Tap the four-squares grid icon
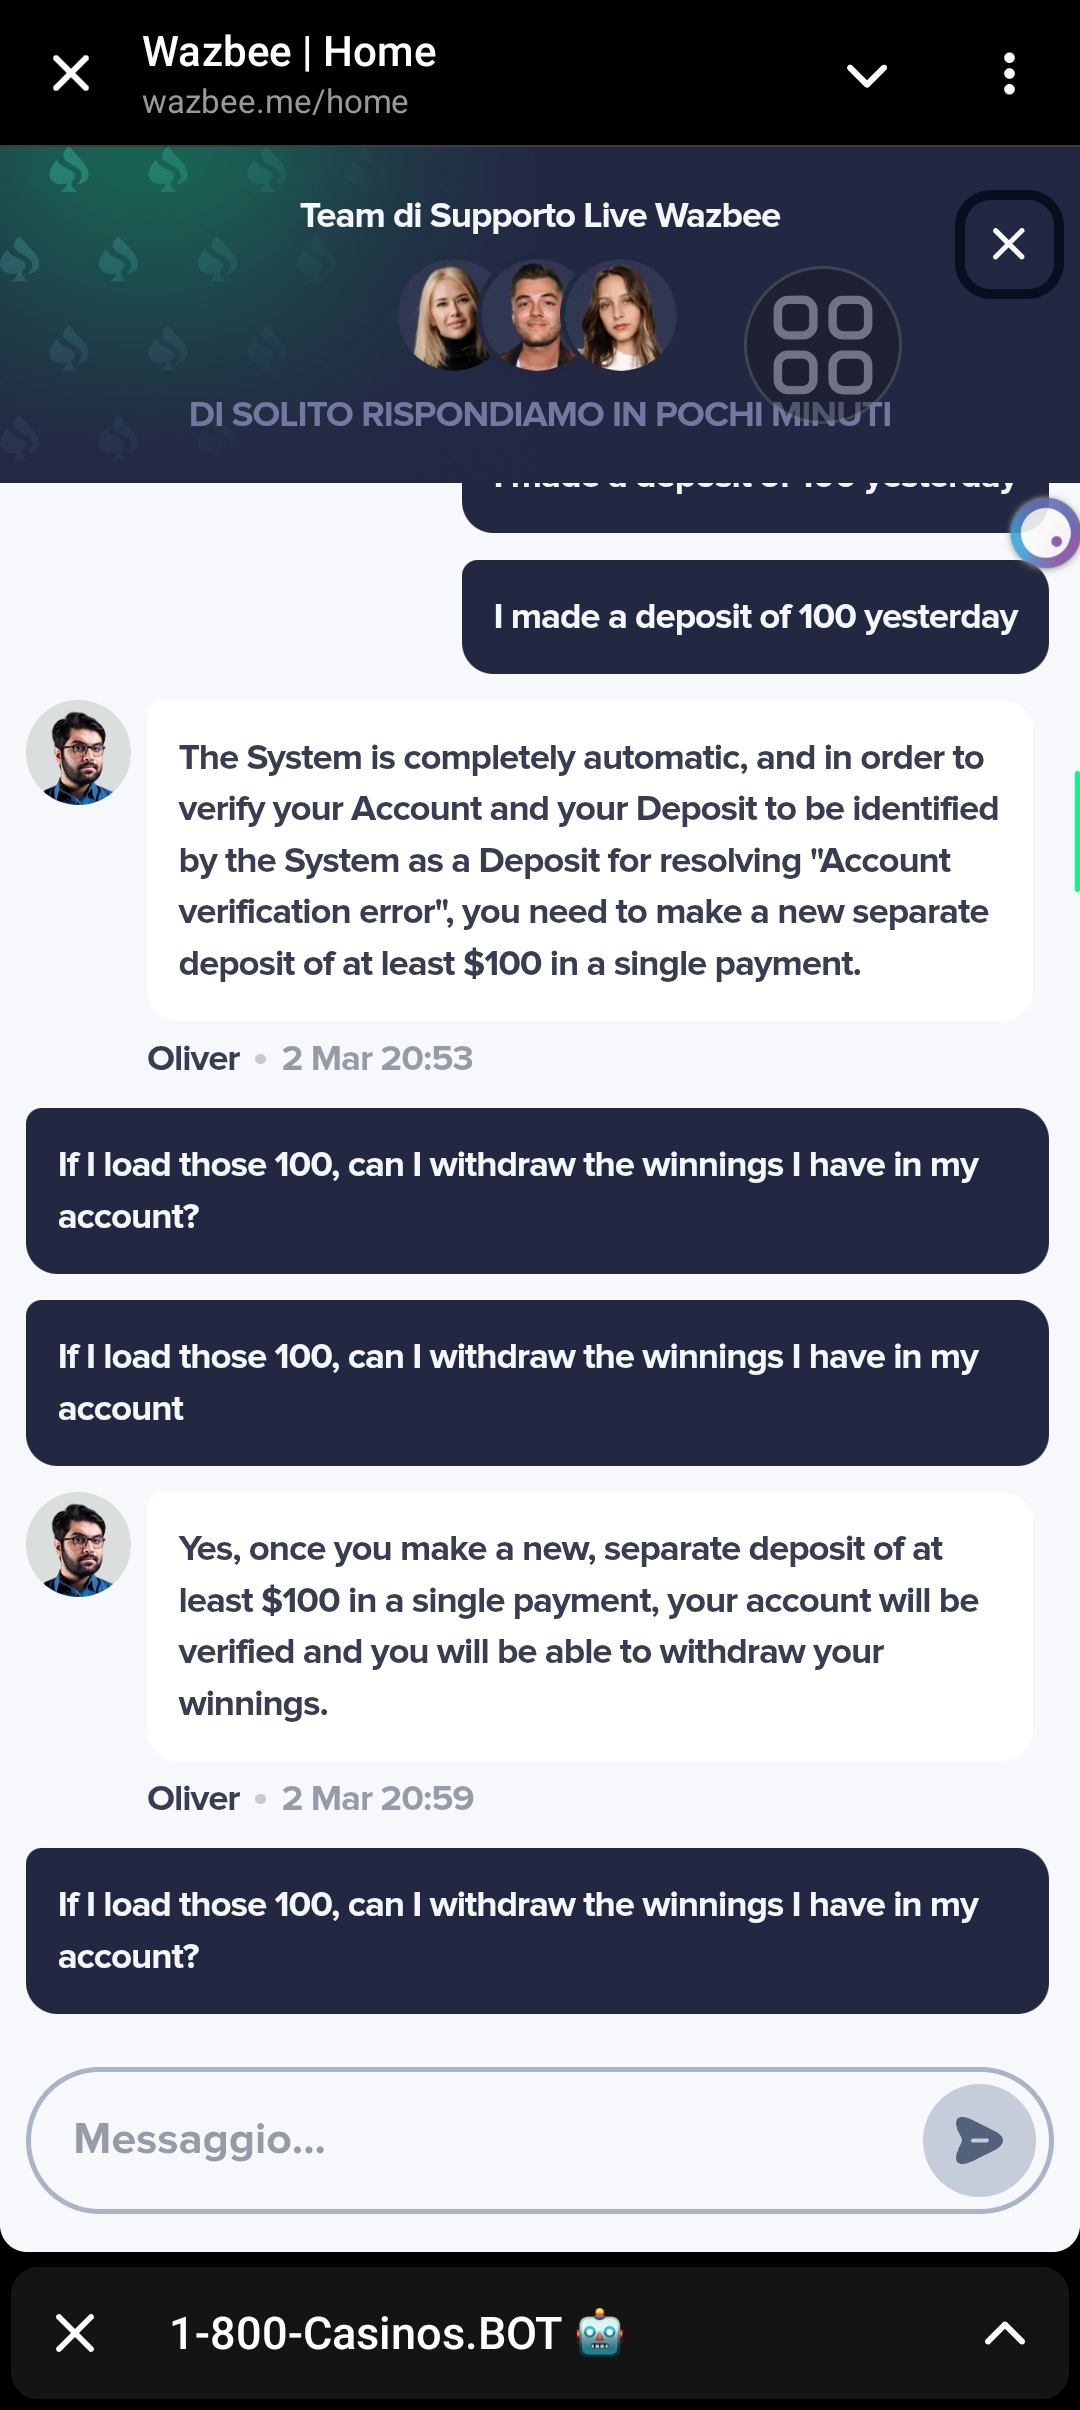The image size is (1080, 2410). 822,345
